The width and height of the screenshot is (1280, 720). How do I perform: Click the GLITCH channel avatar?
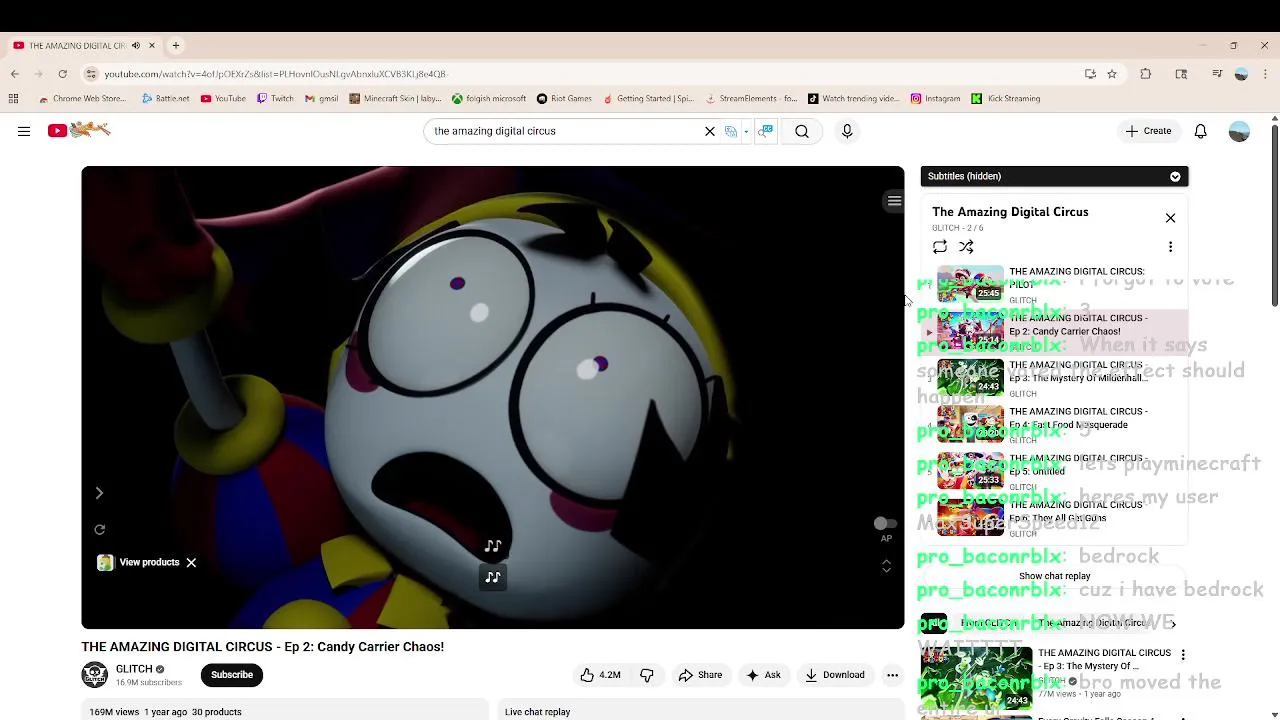94,675
